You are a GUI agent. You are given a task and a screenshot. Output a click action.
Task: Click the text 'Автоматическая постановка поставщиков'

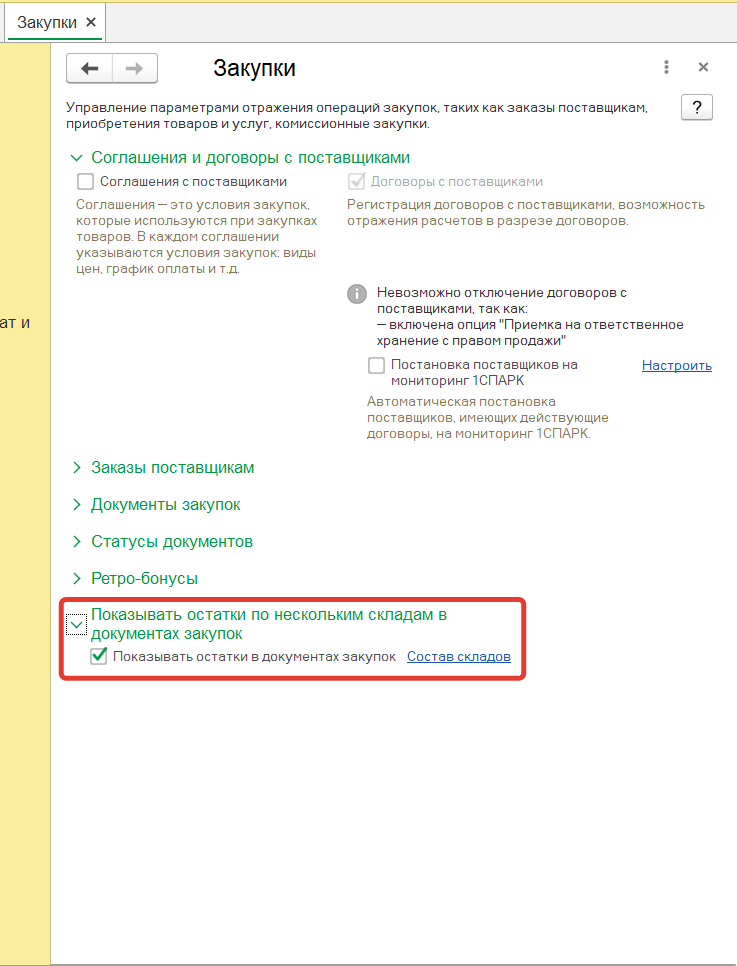(487, 418)
